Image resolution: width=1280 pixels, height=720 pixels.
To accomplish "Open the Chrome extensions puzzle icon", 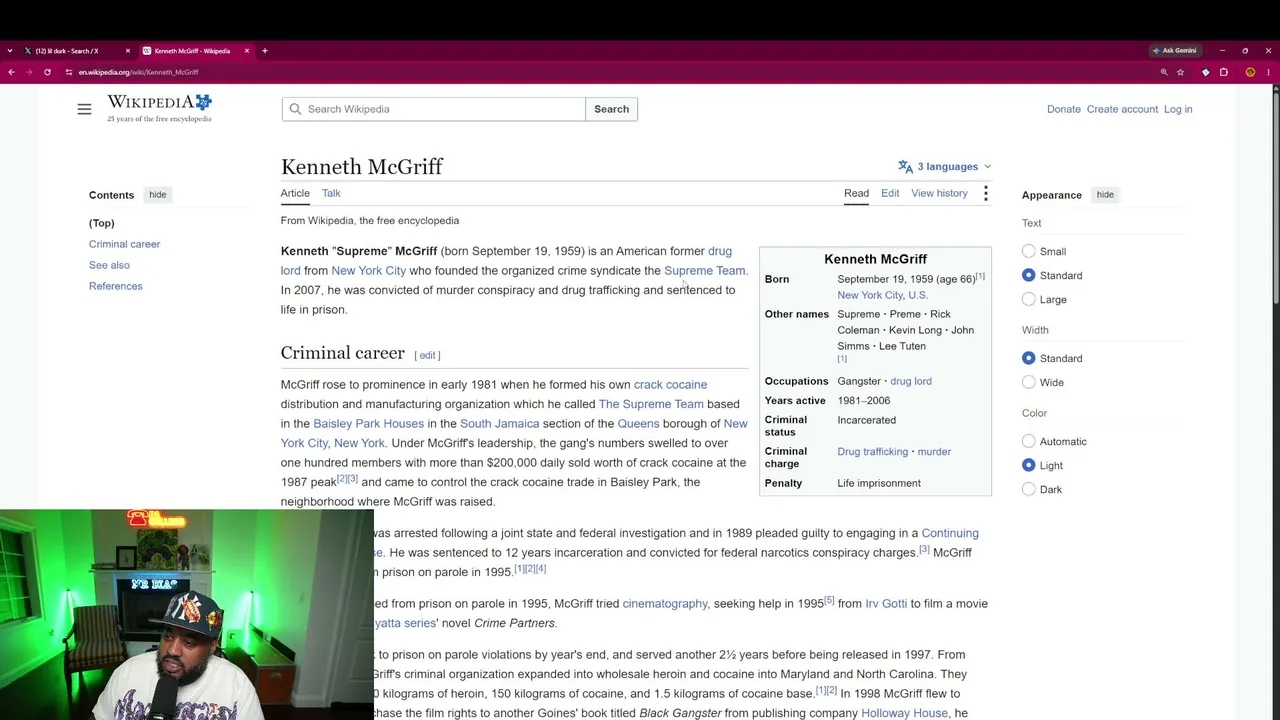I will point(1223,72).
